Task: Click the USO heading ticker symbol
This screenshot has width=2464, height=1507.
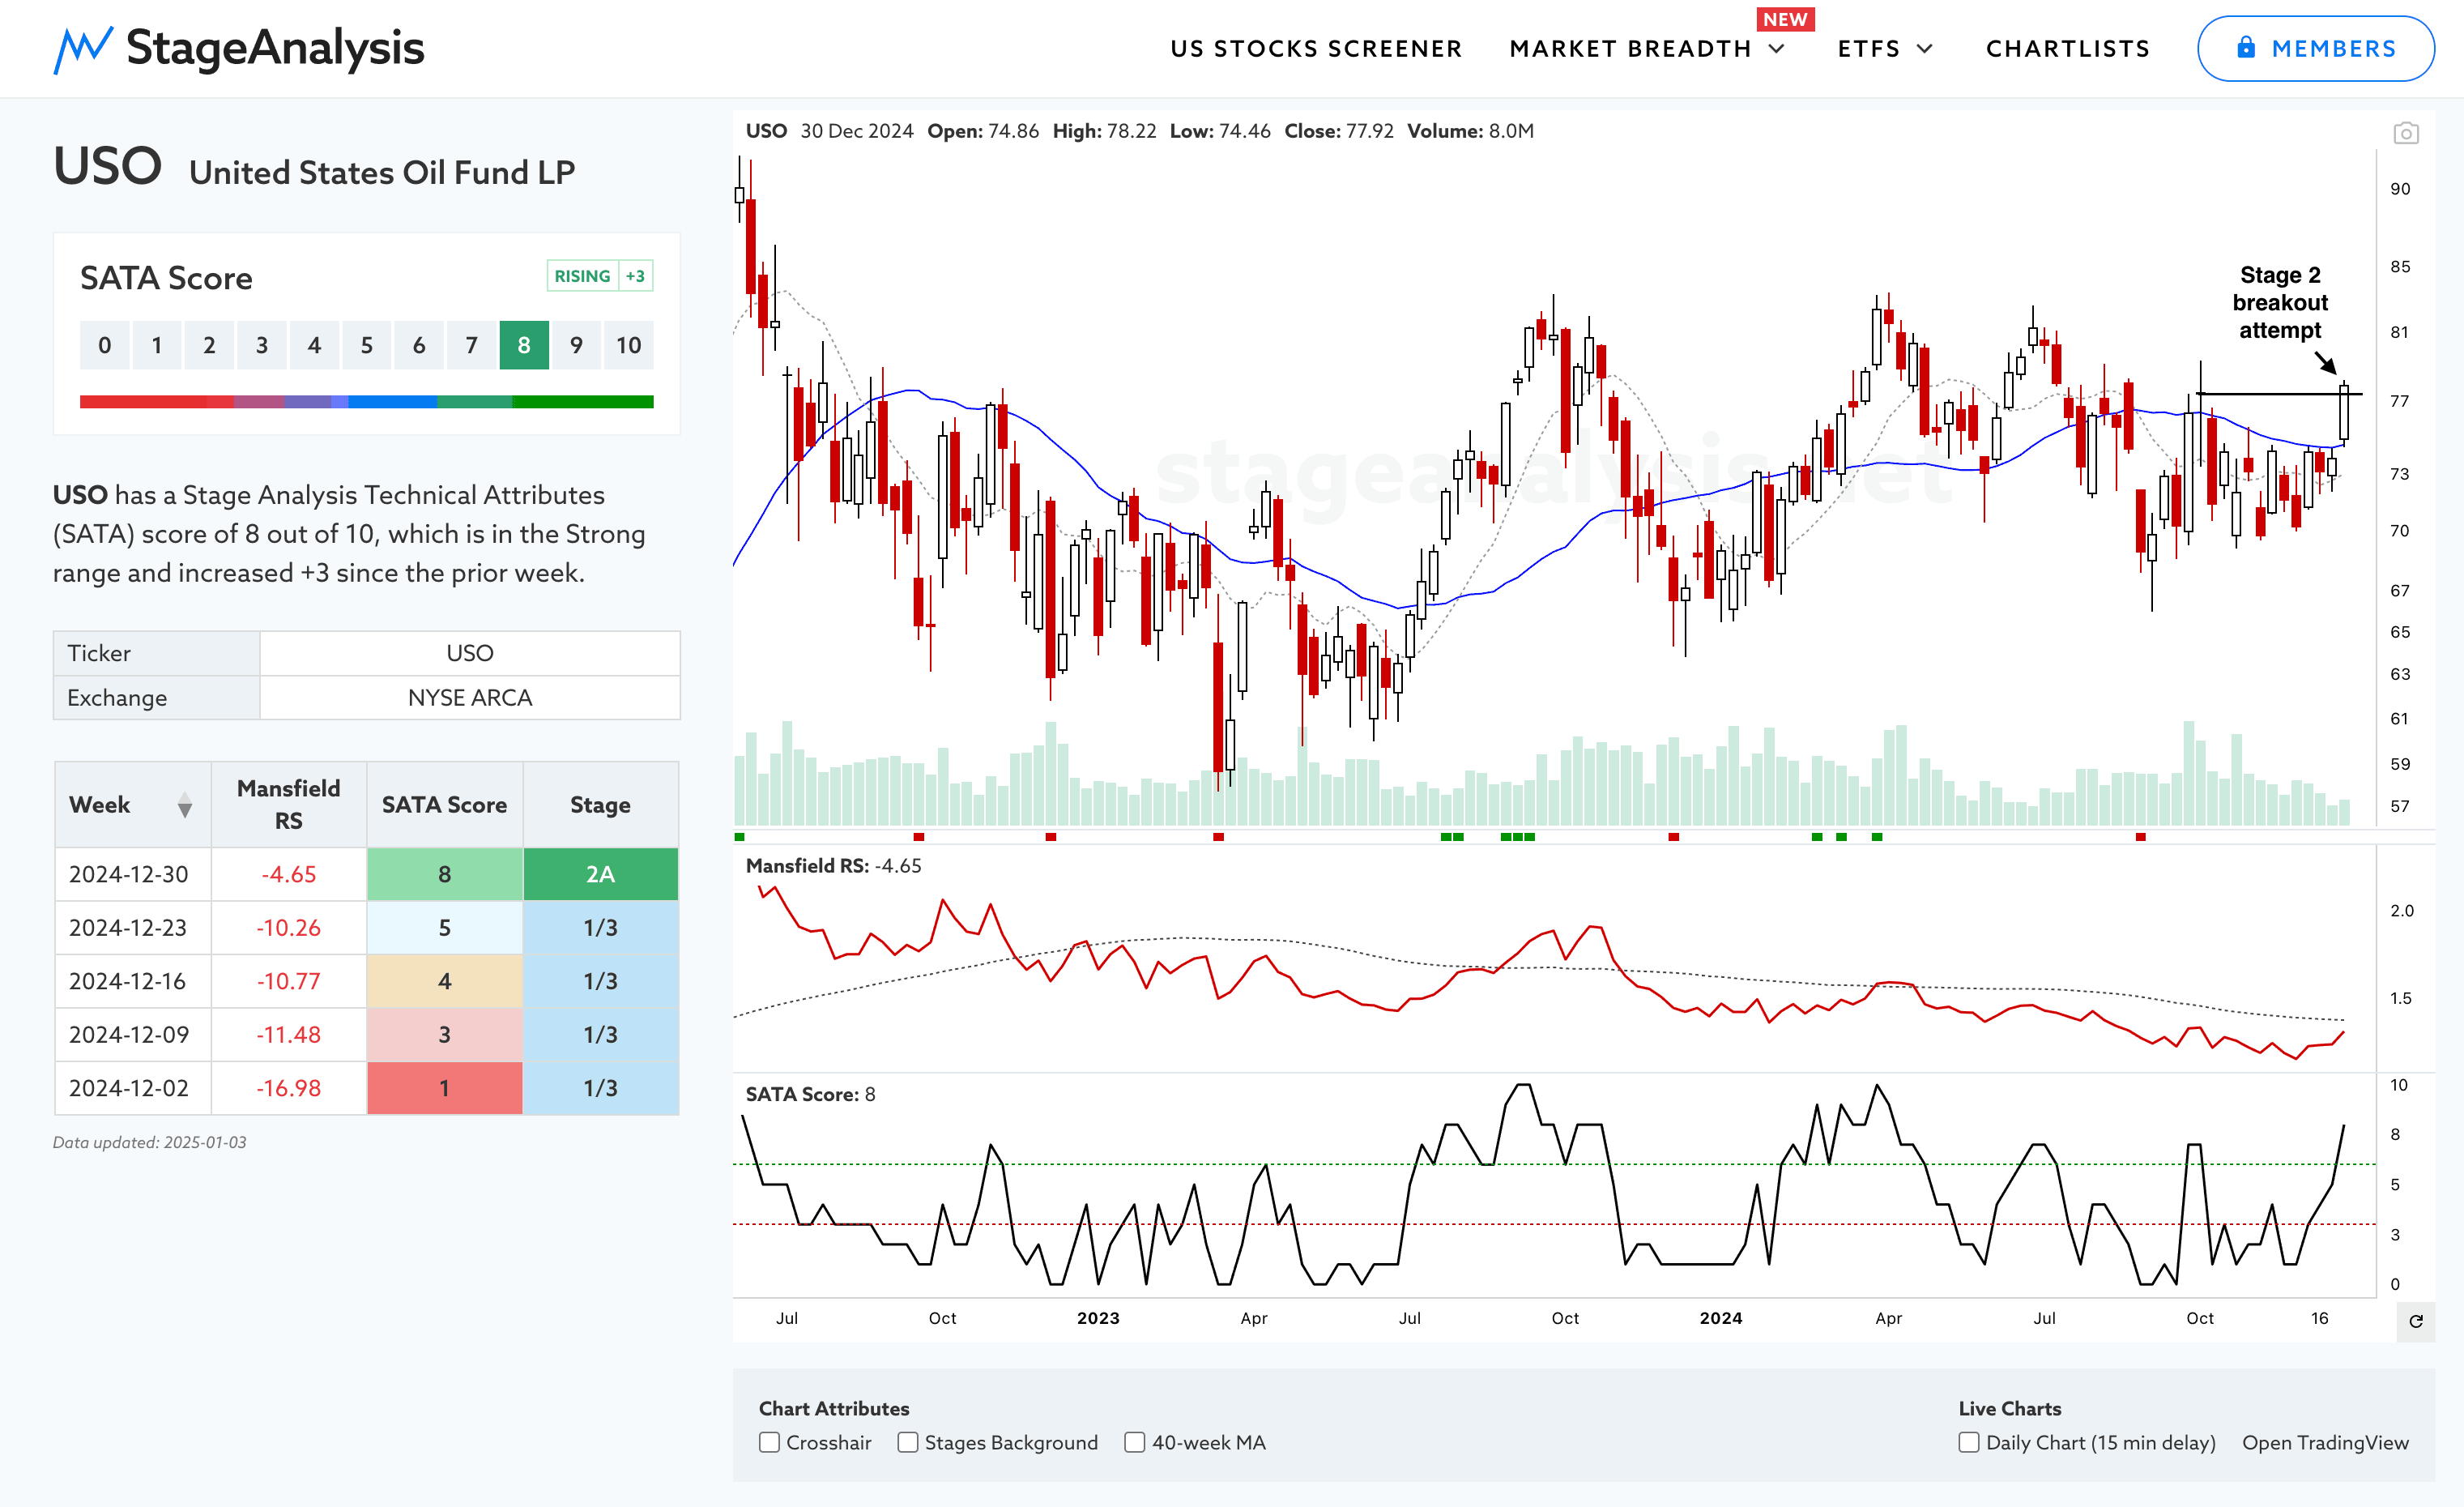Action: click(107, 166)
